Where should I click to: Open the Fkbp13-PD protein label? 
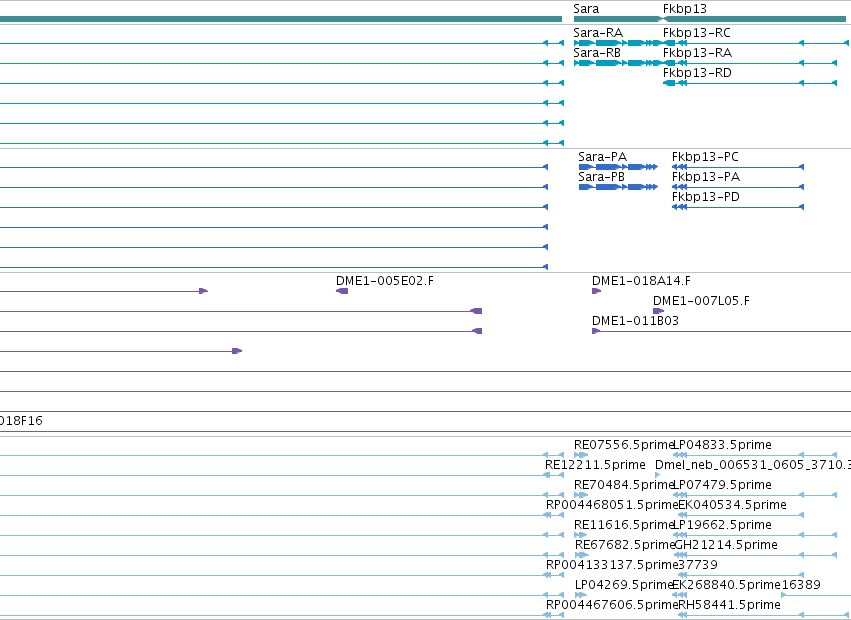tap(706, 197)
